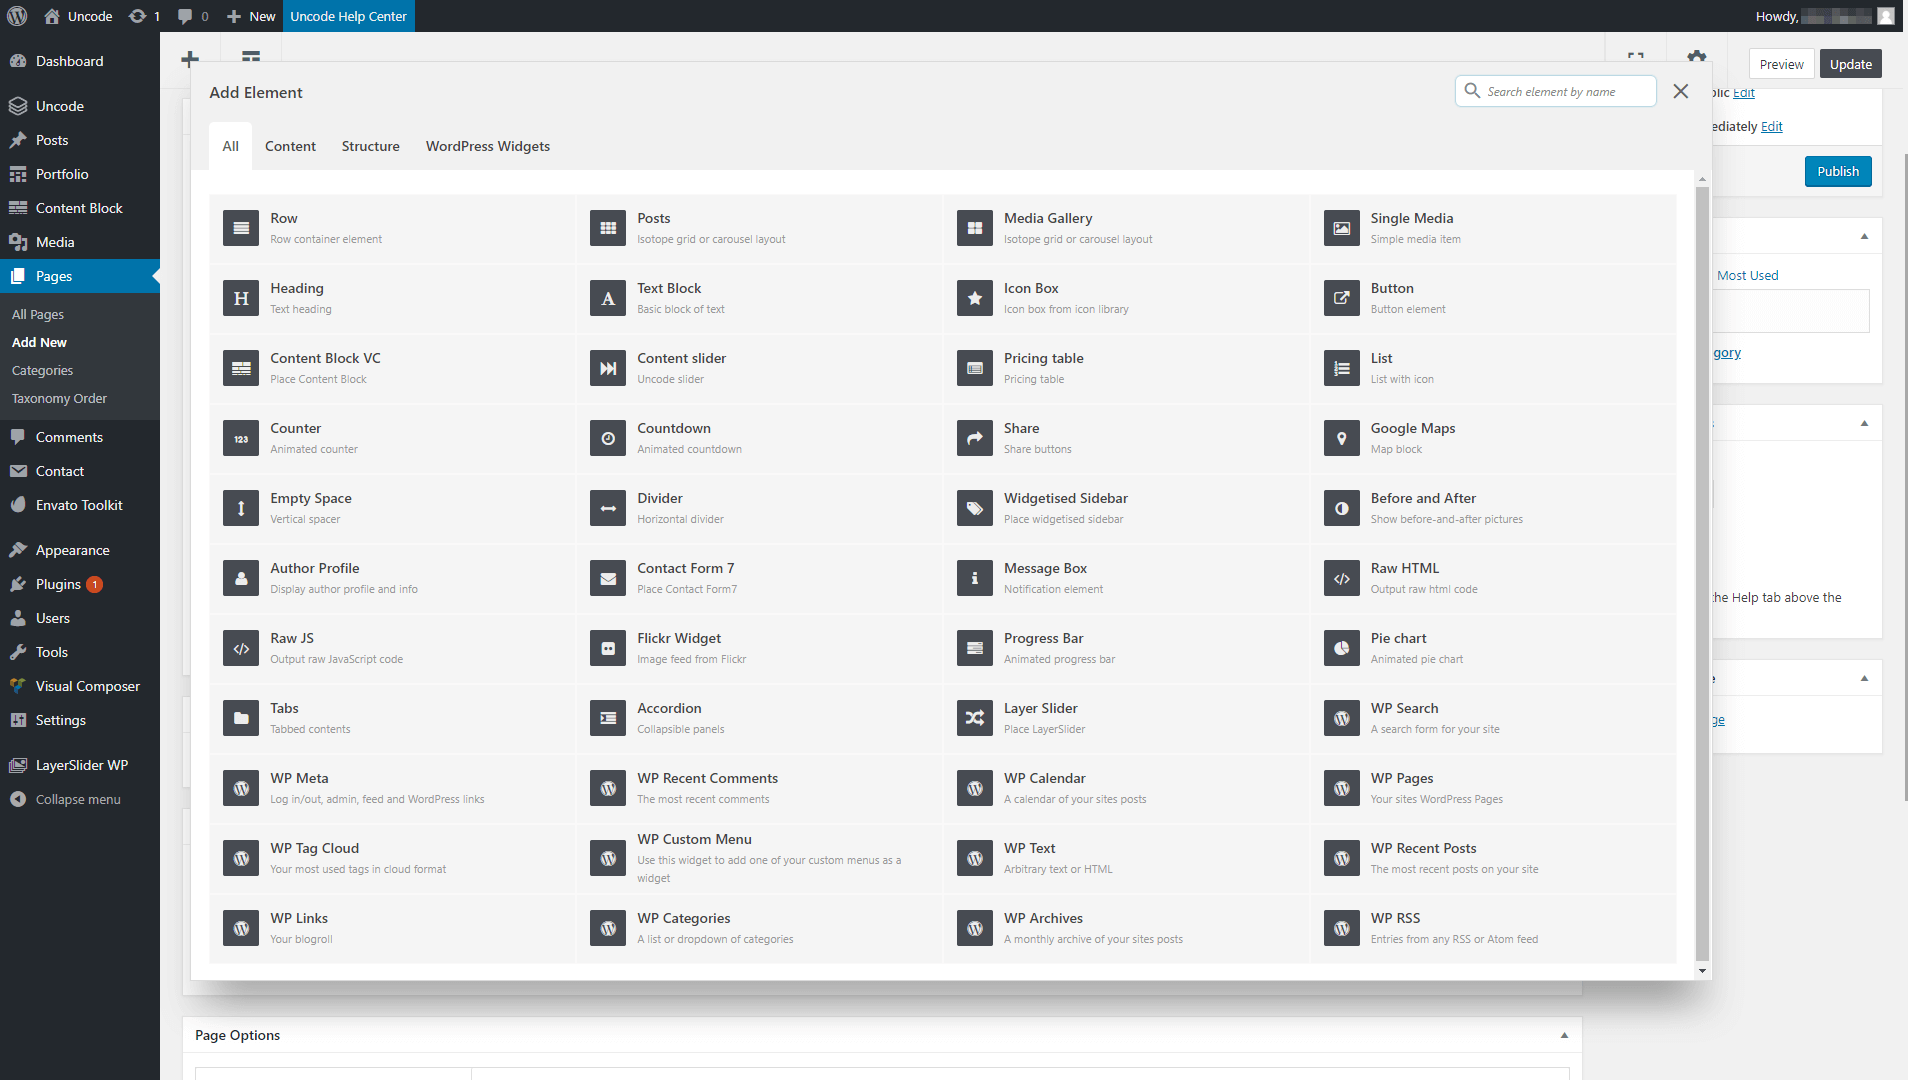Switch to the Content tab
The height and width of the screenshot is (1080, 1908).
coord(290,146)
